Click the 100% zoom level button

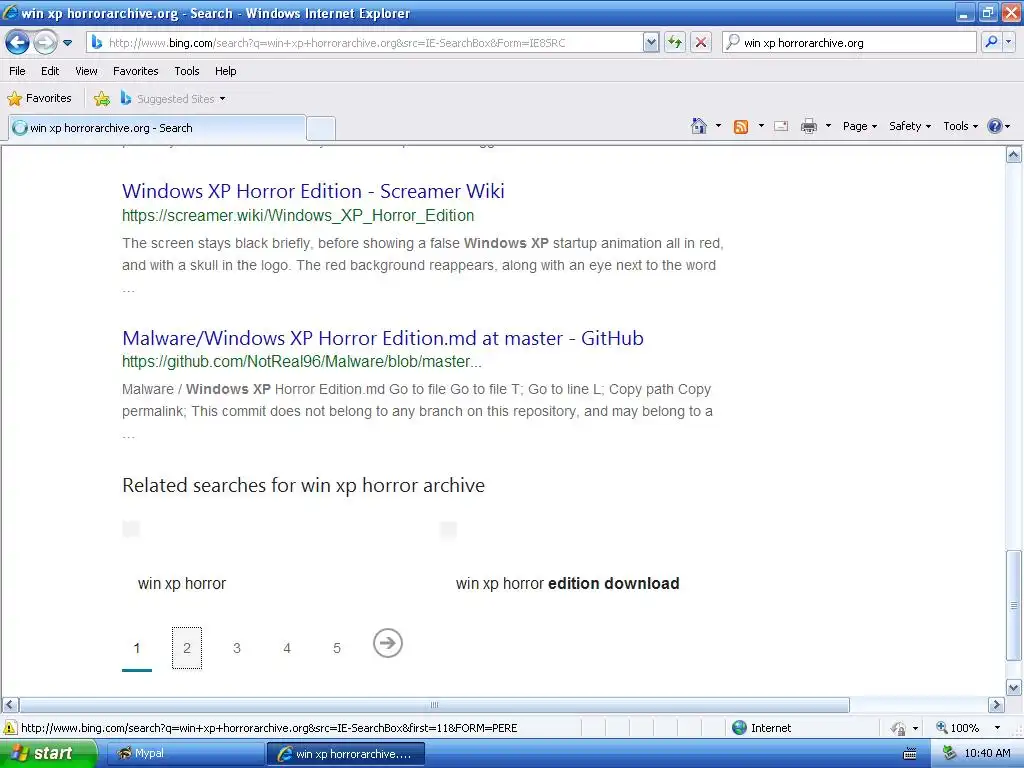(x=957, y=728)
